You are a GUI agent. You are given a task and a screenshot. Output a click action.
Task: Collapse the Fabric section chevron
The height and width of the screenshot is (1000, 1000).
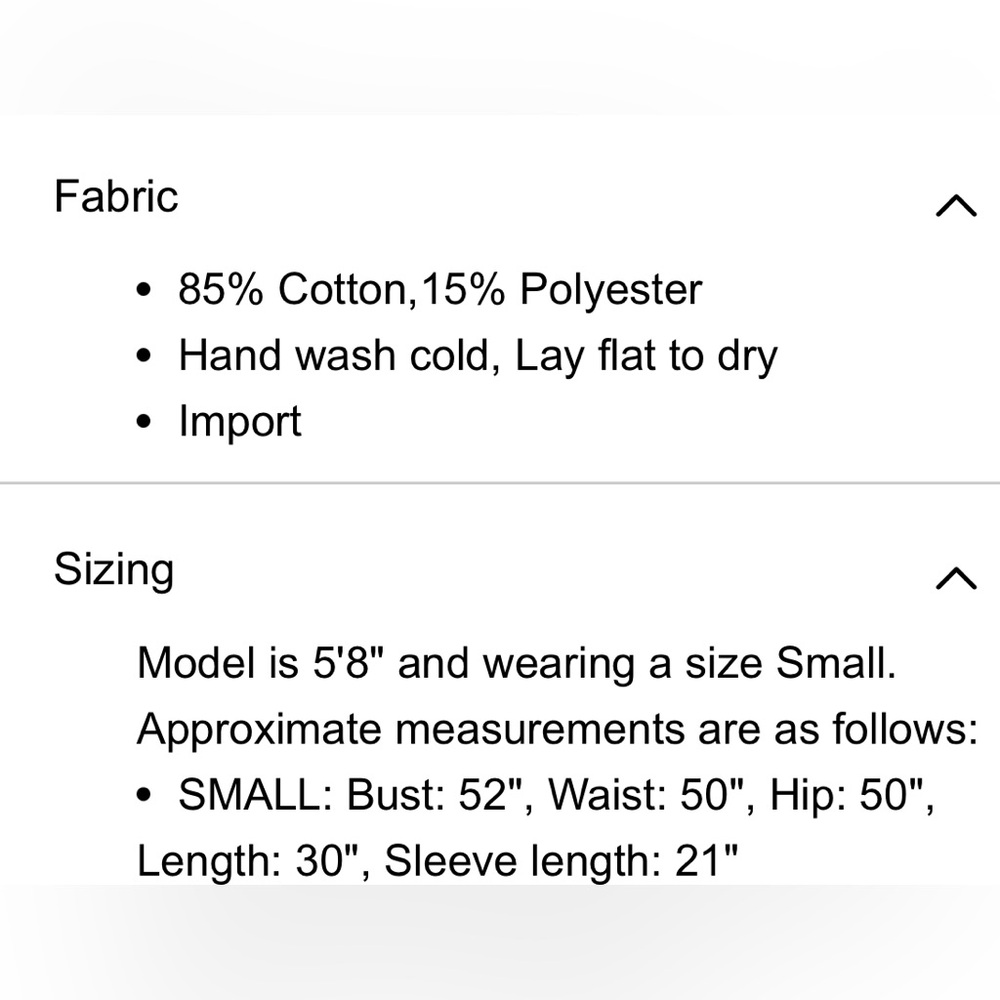pyautogui.click(x=955, y=205)
